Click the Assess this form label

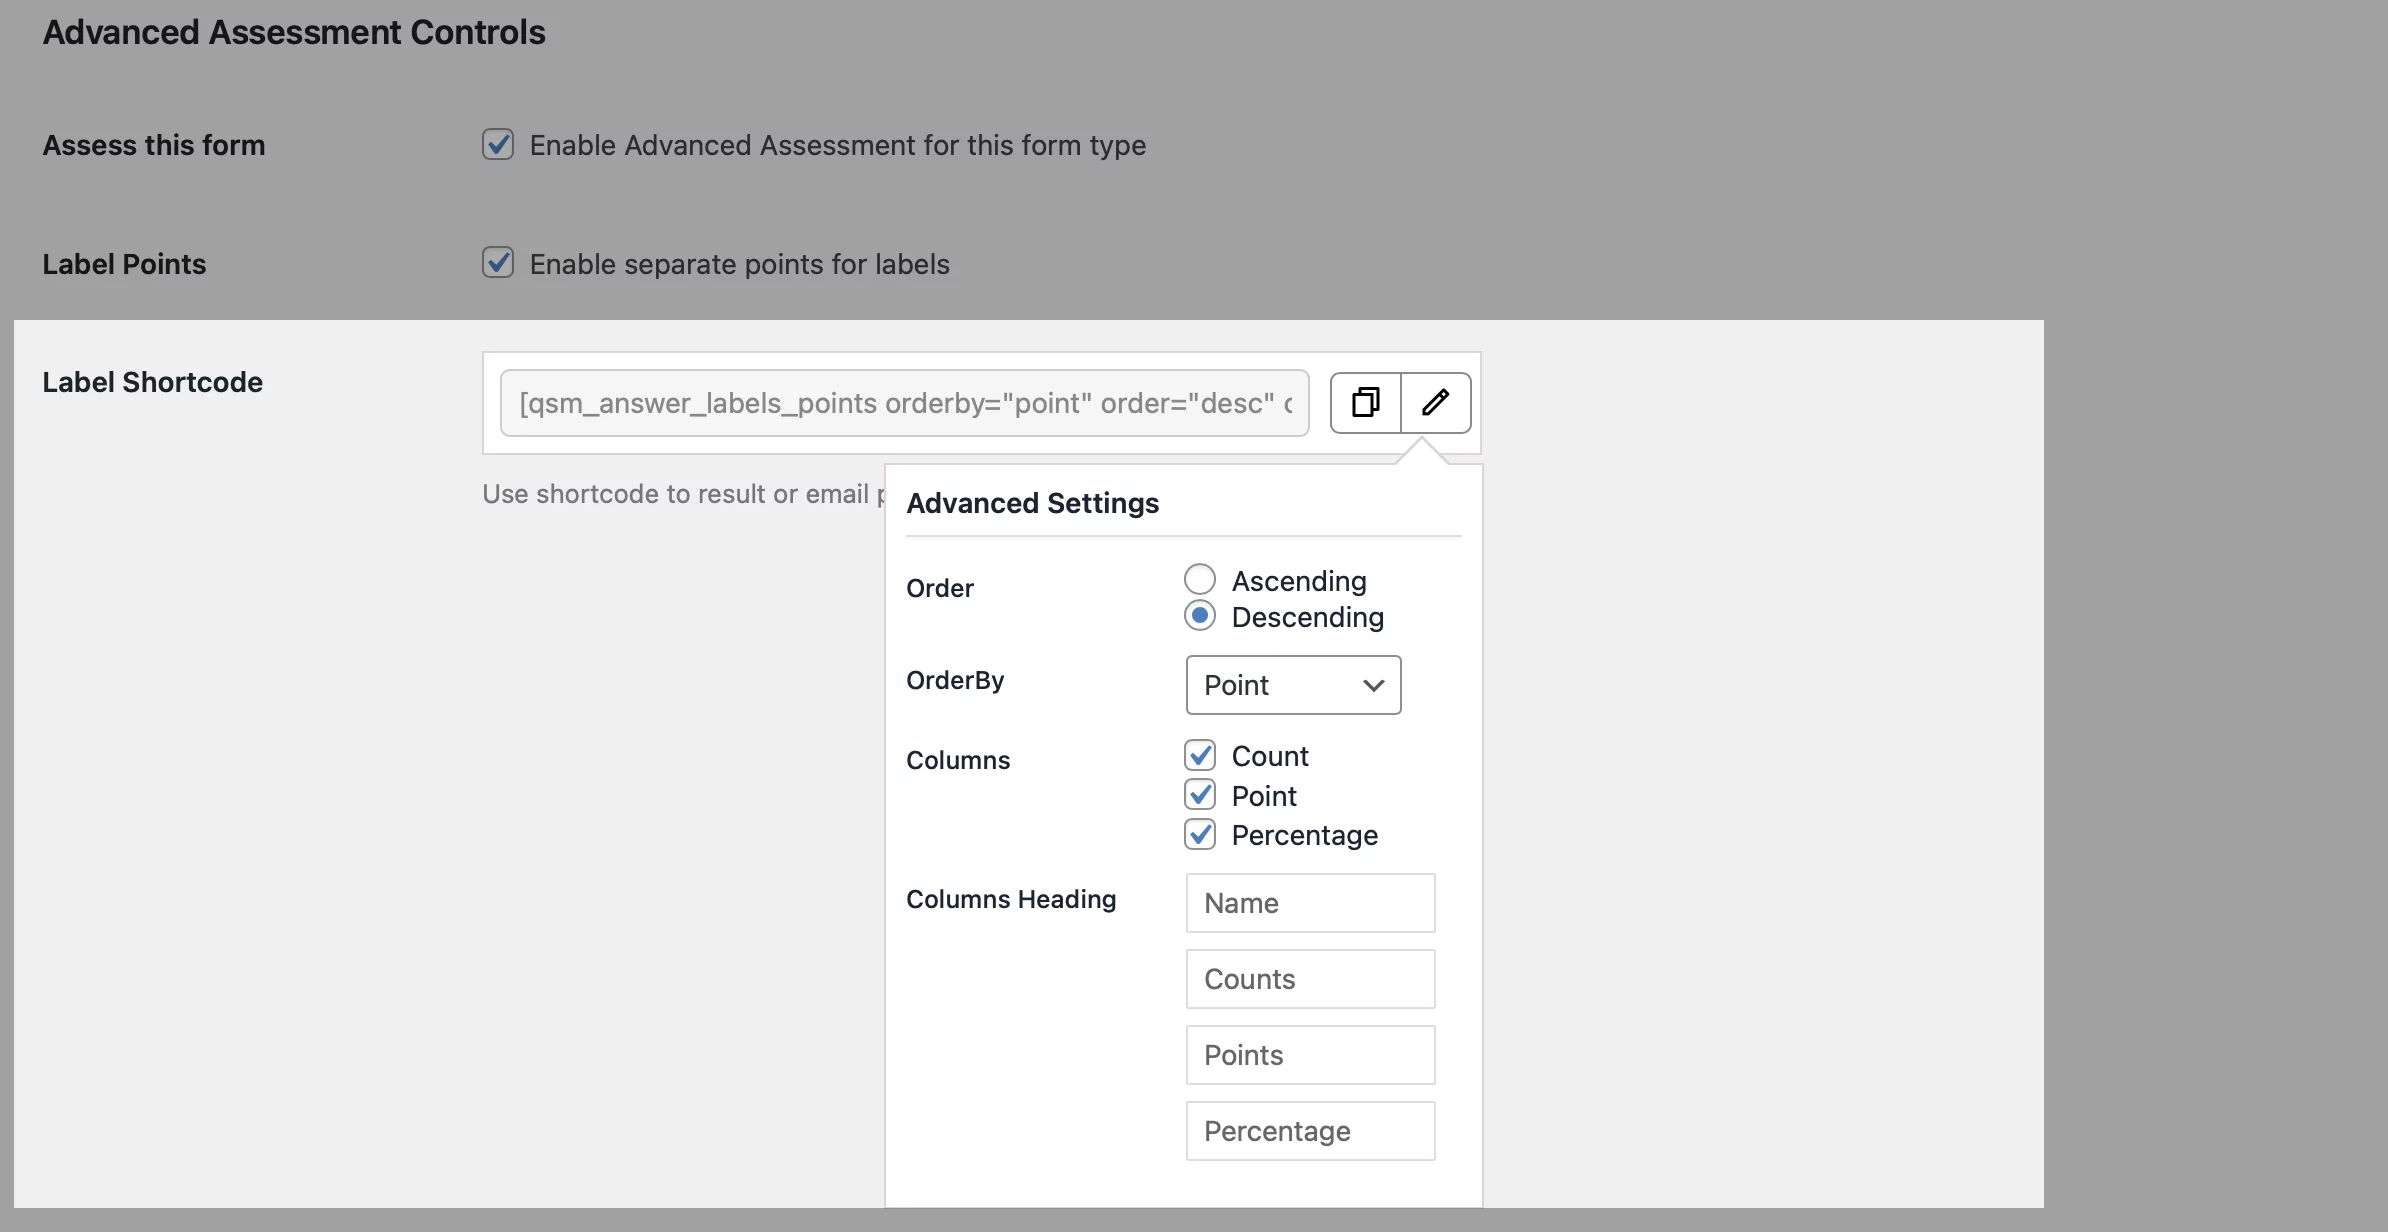154,145
